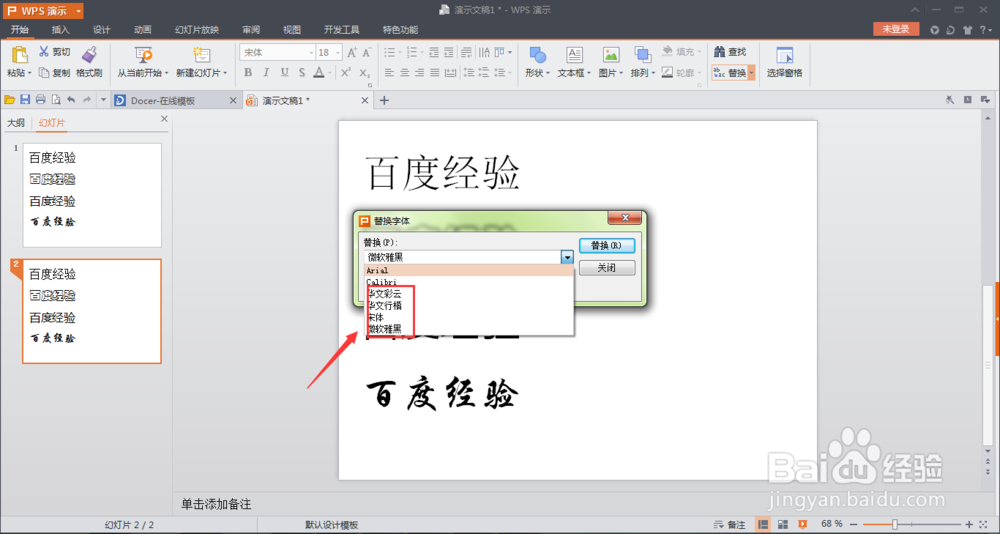Click the bullet list icon
Image resolution: width=1000 pixels, height=534 pixels.
click(x=389, y=52)
